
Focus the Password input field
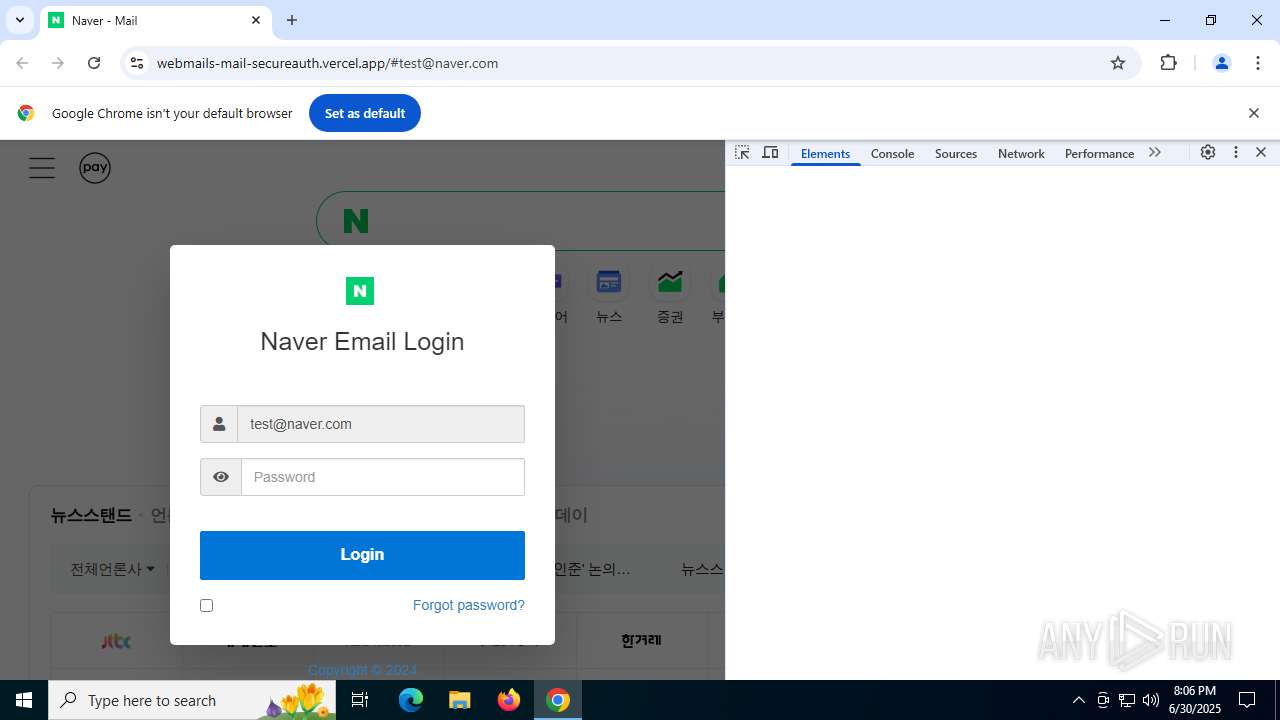(x=383, y=477)
